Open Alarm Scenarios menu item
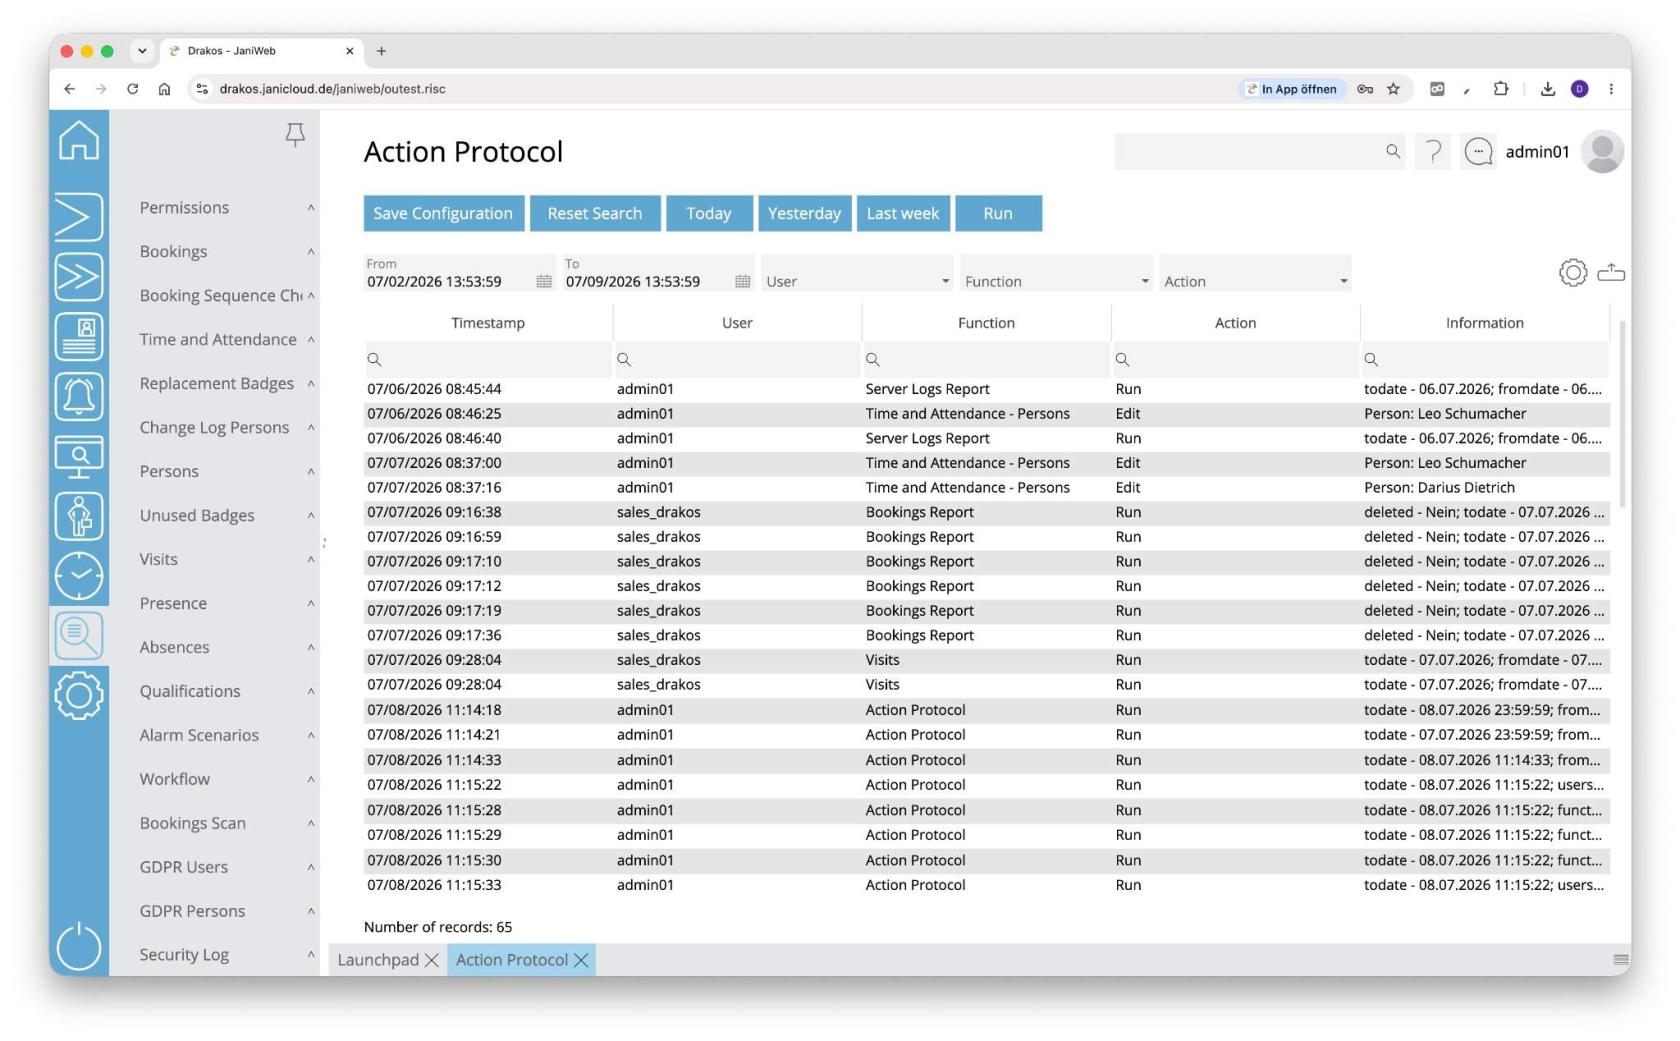This screenshot has width=1680, height=1041. [x=199, y=736]
